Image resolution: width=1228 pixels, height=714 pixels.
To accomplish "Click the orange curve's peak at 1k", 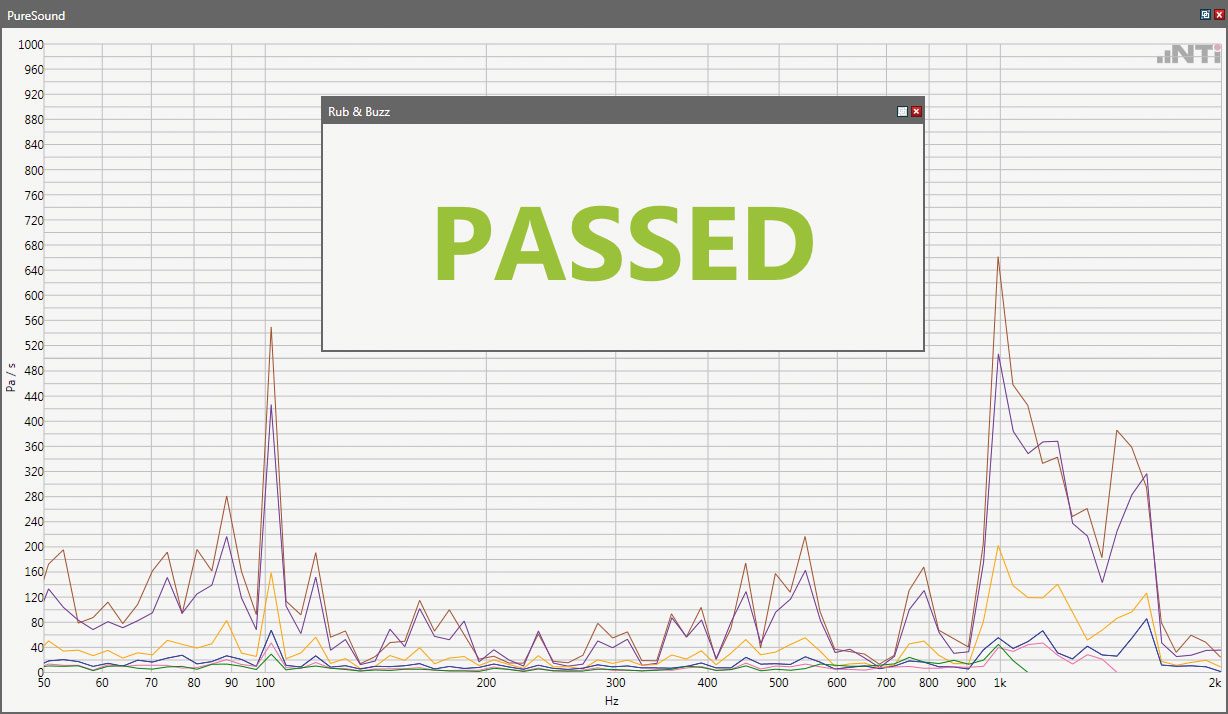I will pyautogui.click(x=998, y=546).
